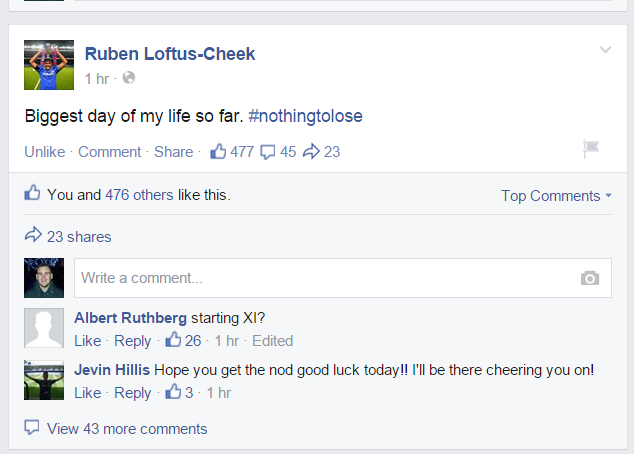Like Jevin Hillis's comment
Viewport: 634px width, 454px height.
pyautogui.click(x=88, y=393)
